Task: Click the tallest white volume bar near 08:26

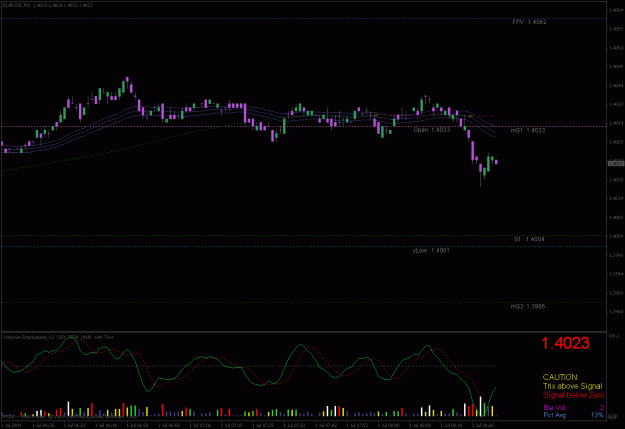Action: [x=481, y=406]
